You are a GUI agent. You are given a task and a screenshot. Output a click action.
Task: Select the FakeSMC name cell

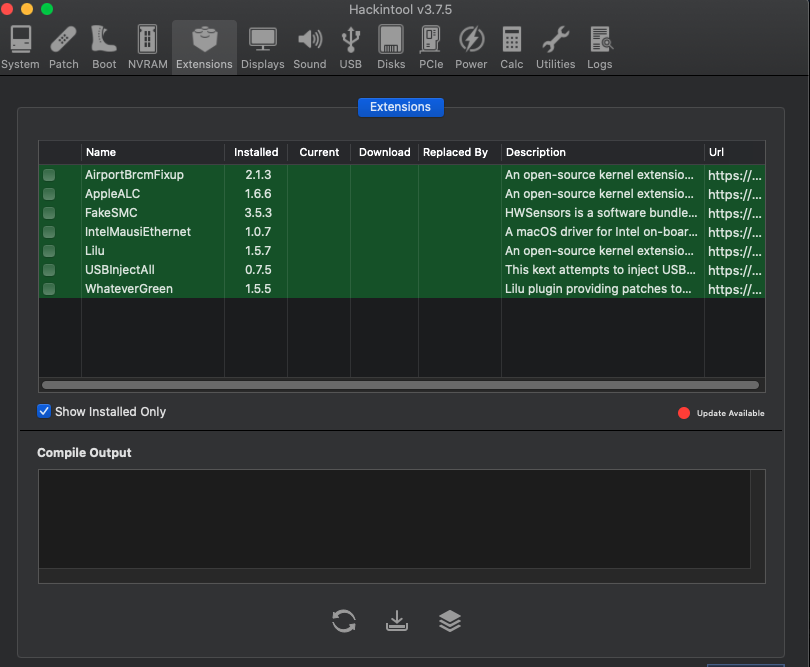[111, 213]
